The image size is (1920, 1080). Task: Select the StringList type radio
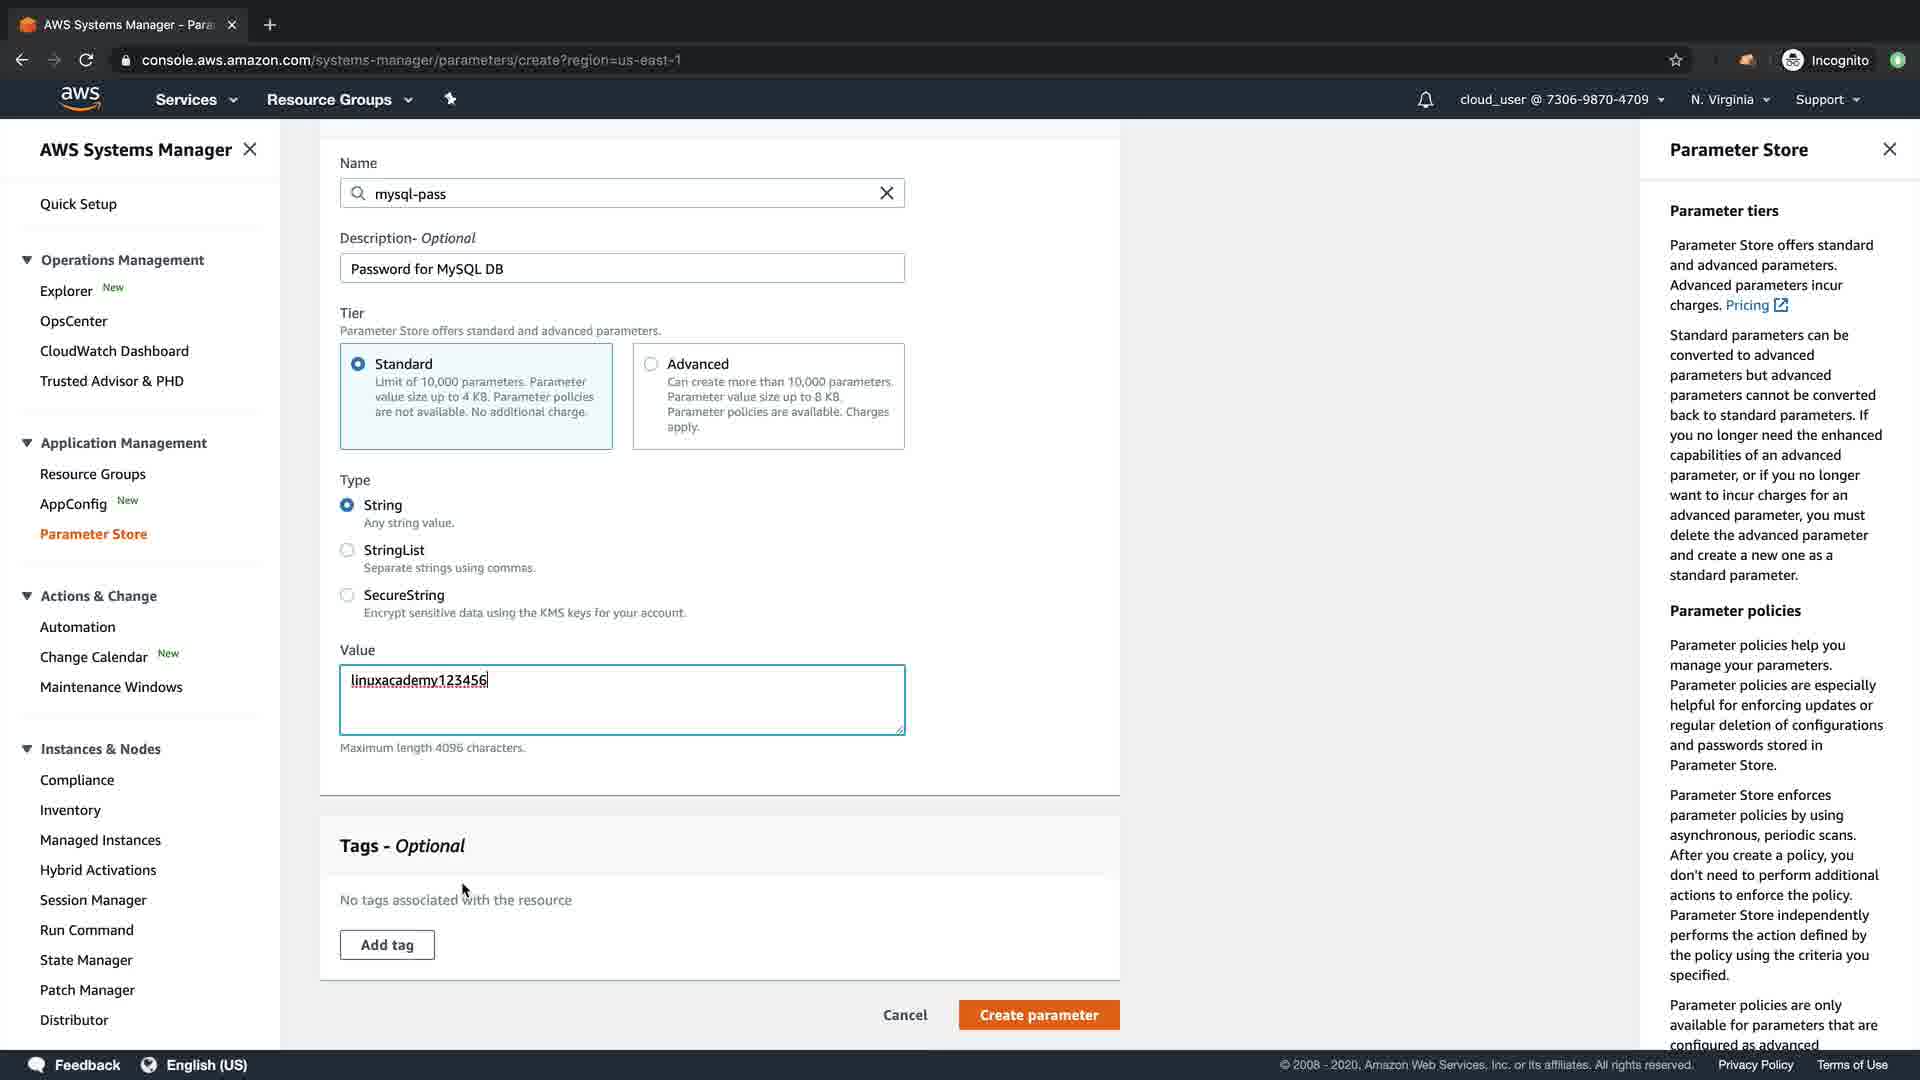click(347, 550)
